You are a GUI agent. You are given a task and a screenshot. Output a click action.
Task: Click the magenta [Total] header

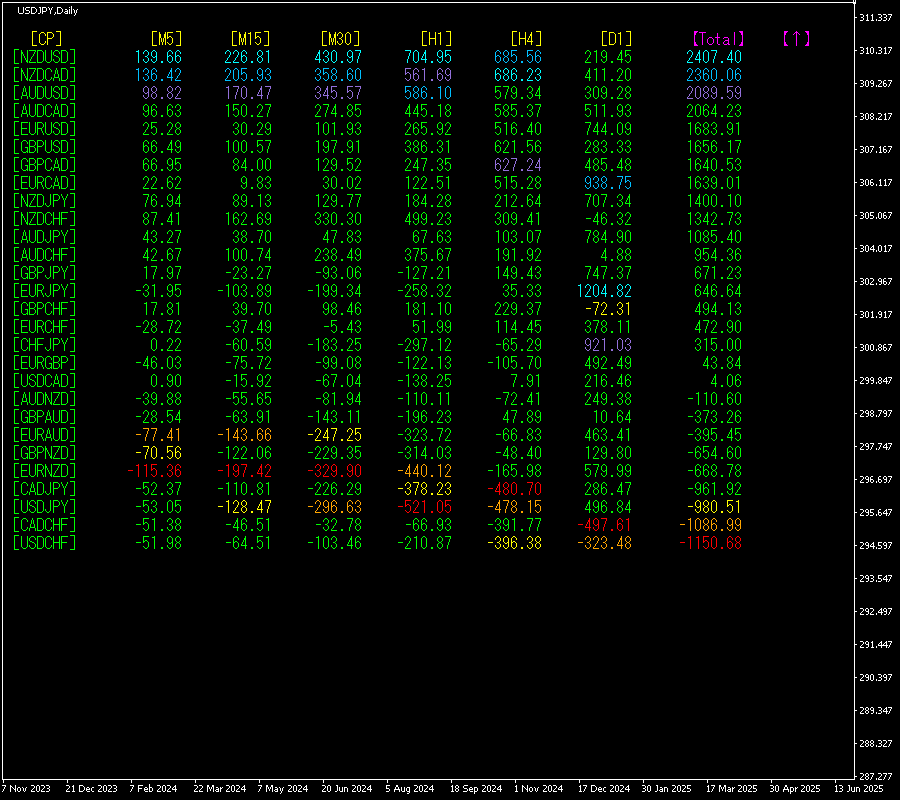point(718,39)
